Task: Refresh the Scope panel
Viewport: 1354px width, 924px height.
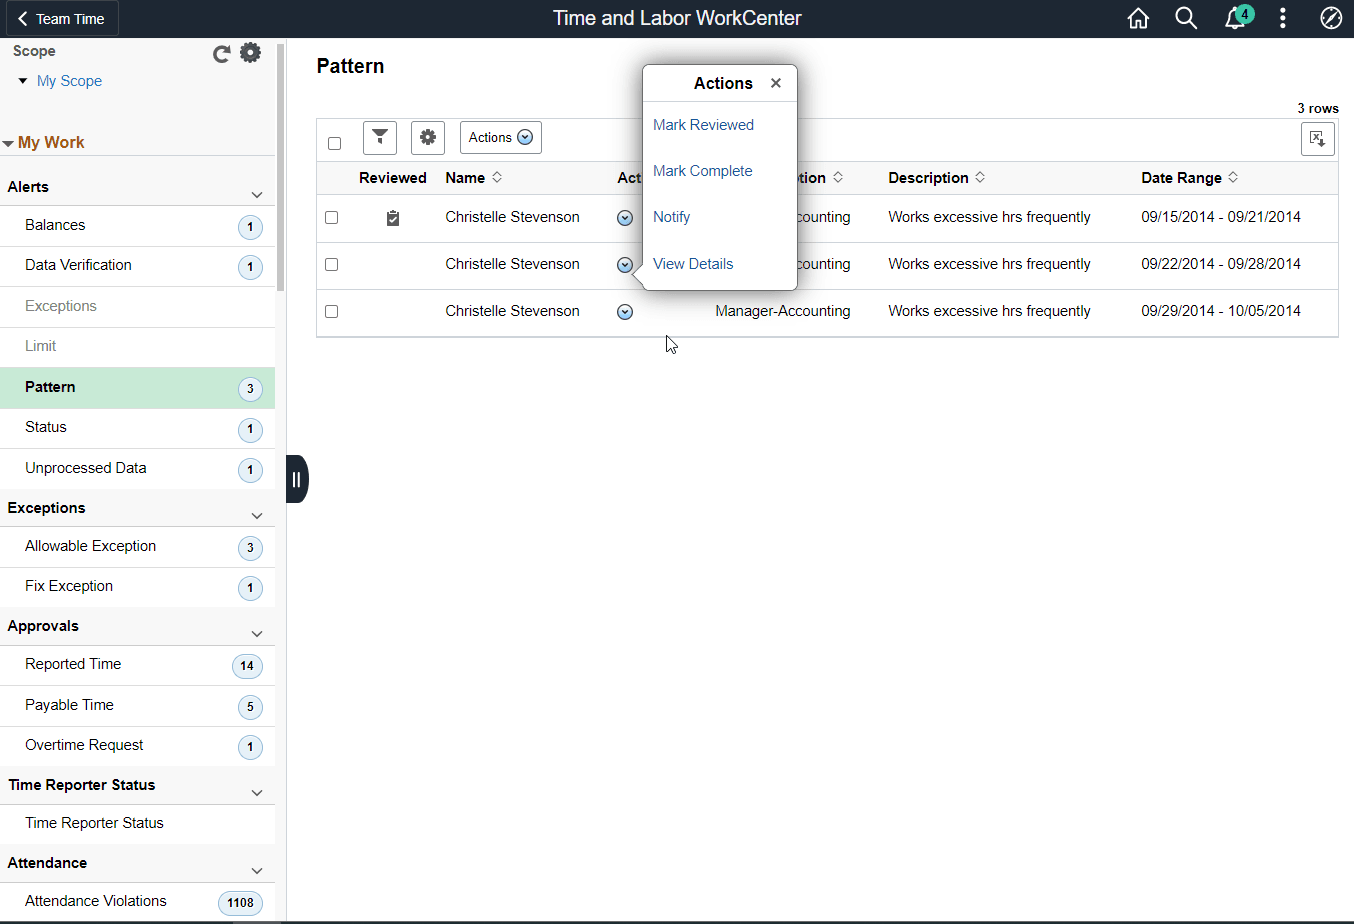Action: 221,54
